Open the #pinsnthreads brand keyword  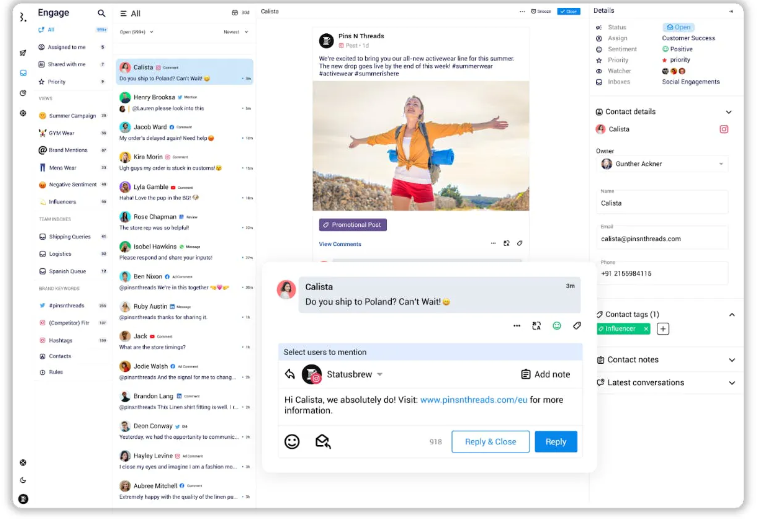73,306
